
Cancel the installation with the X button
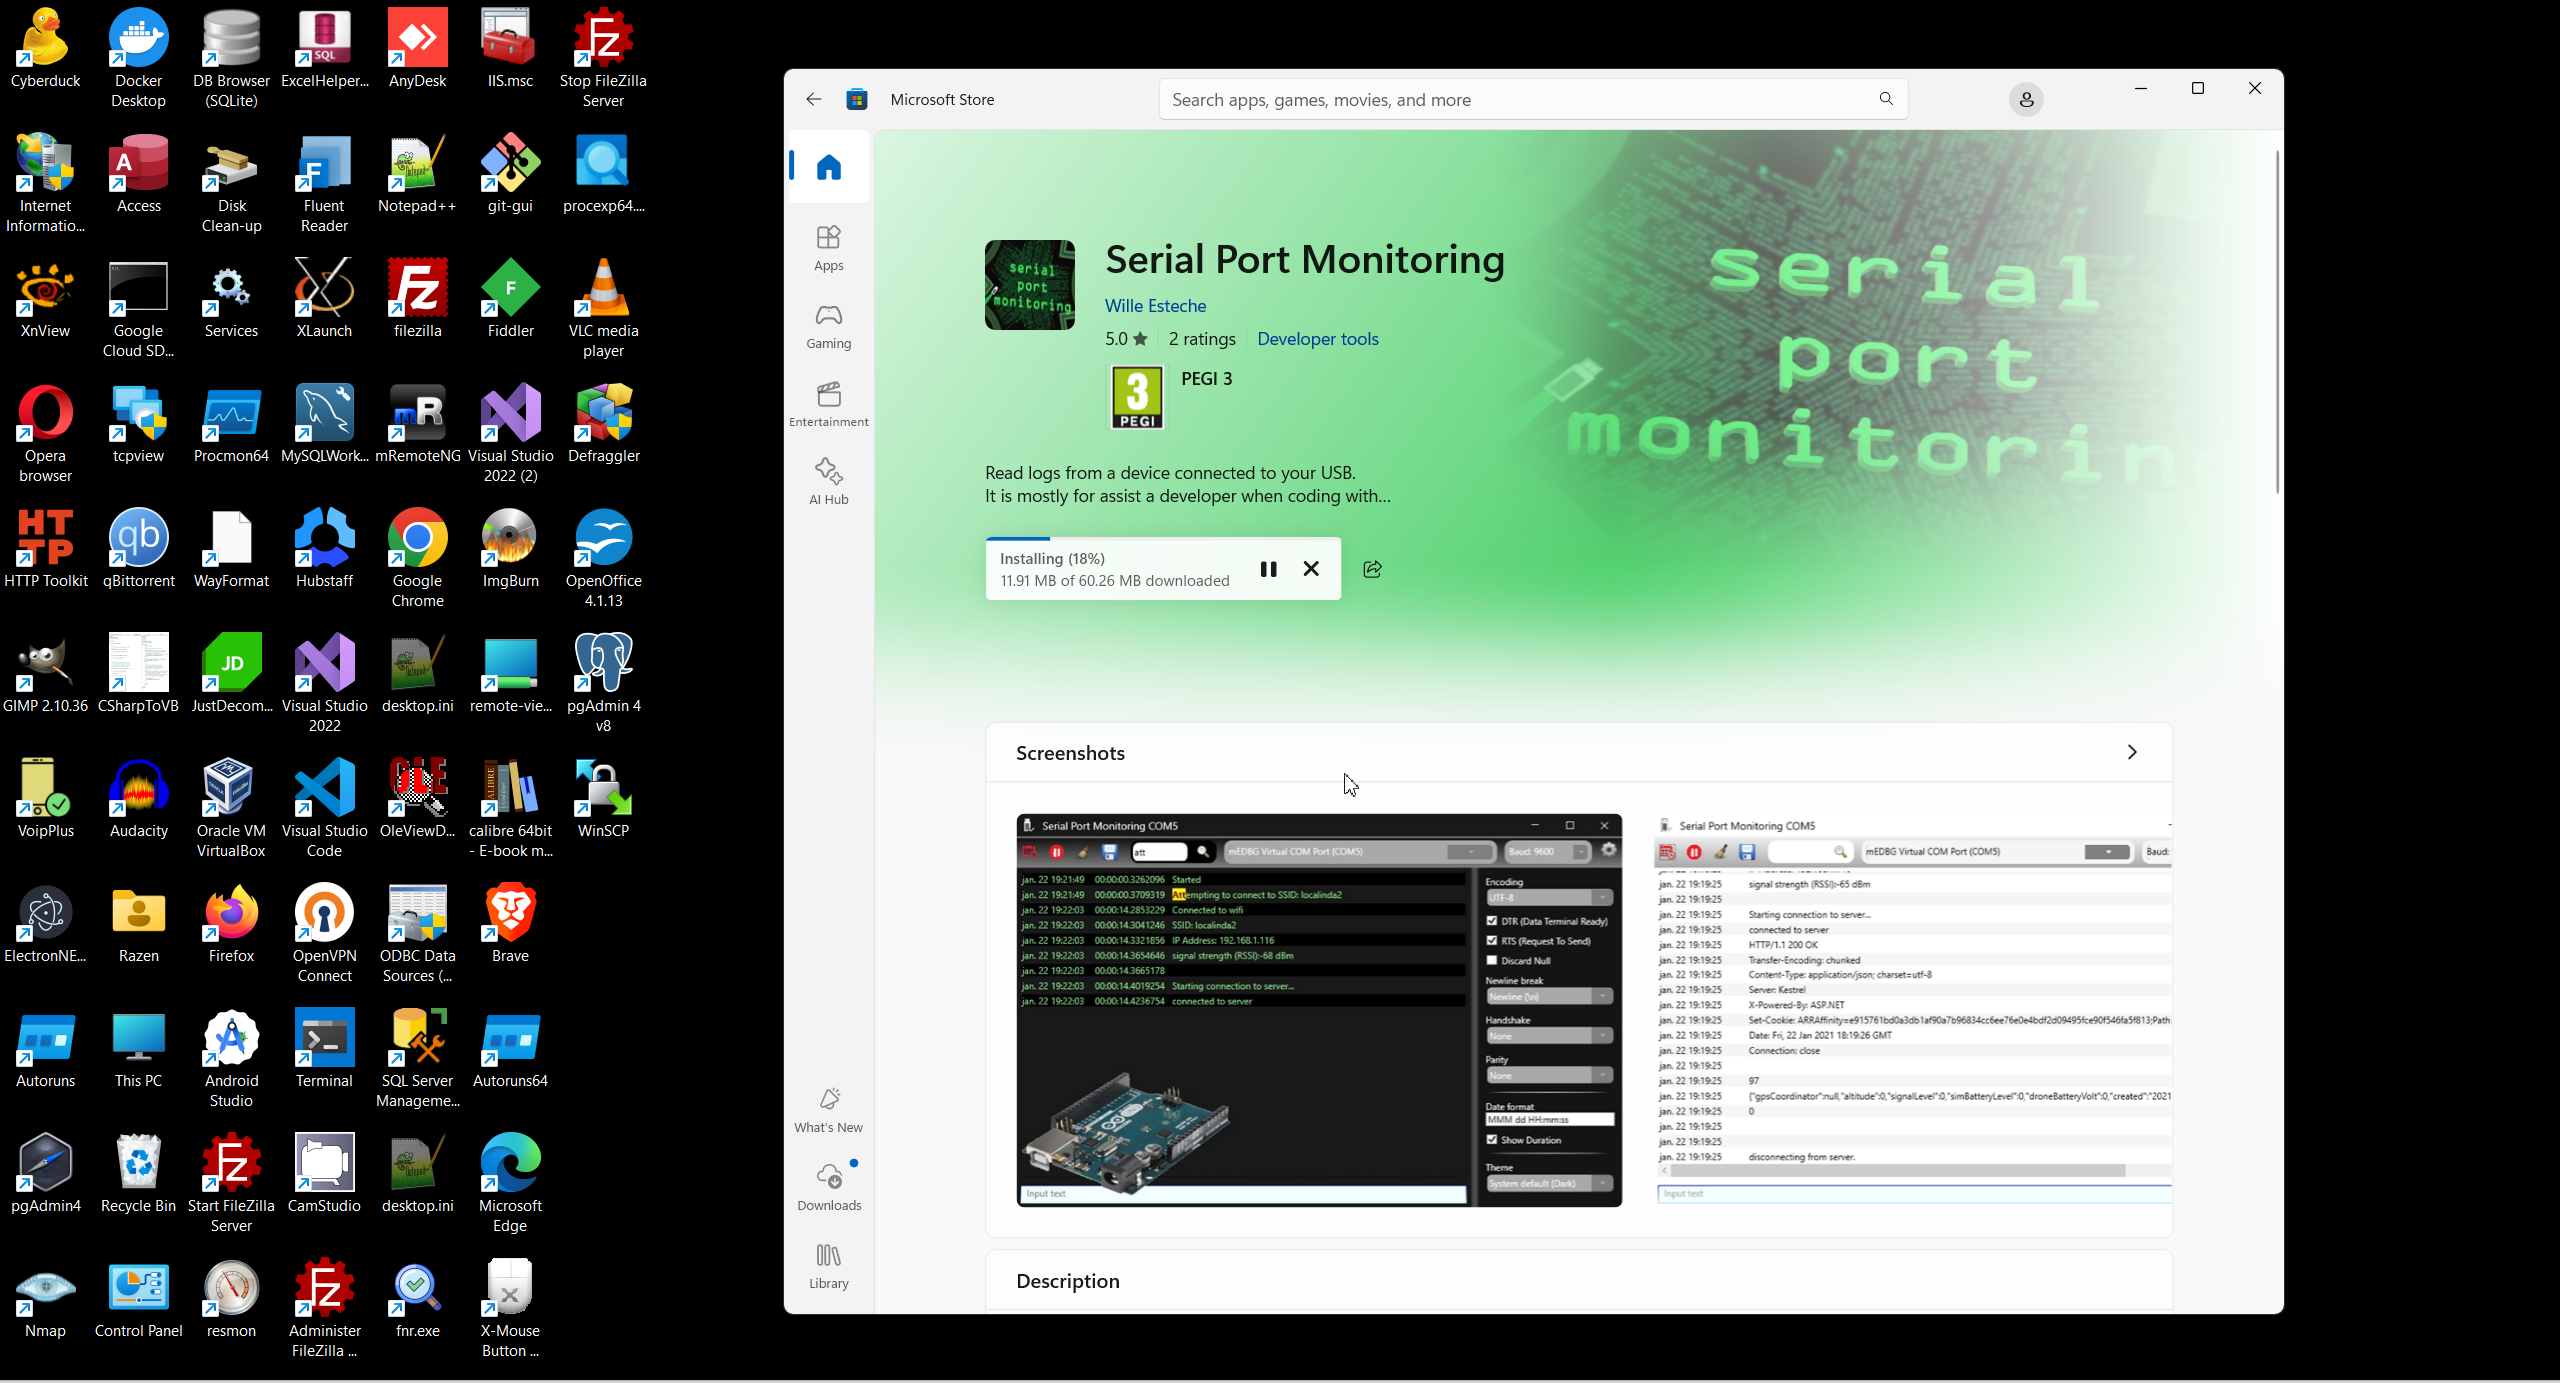(x=1311, y=569)
